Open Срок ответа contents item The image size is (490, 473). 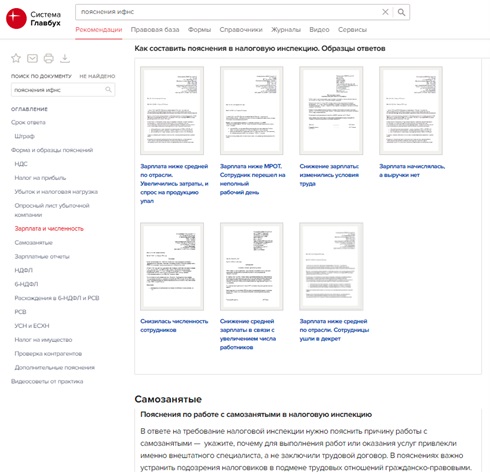(x=28, y=122)
